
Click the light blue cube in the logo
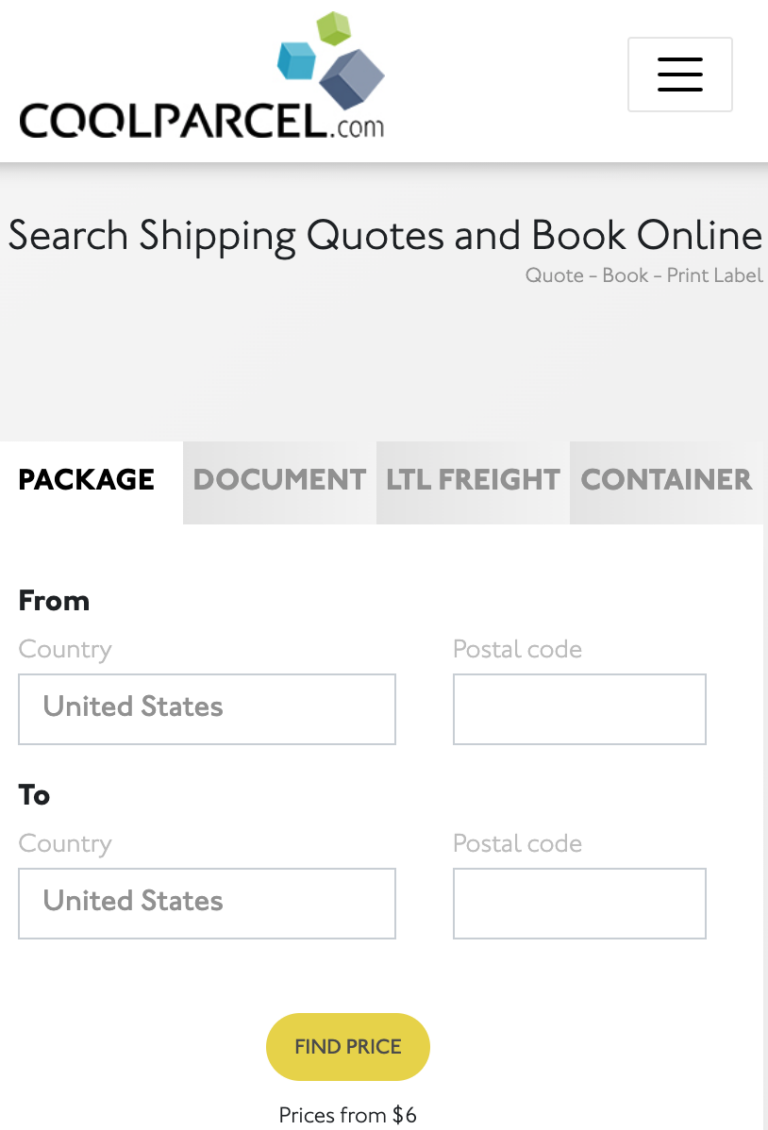coord(296,60)
